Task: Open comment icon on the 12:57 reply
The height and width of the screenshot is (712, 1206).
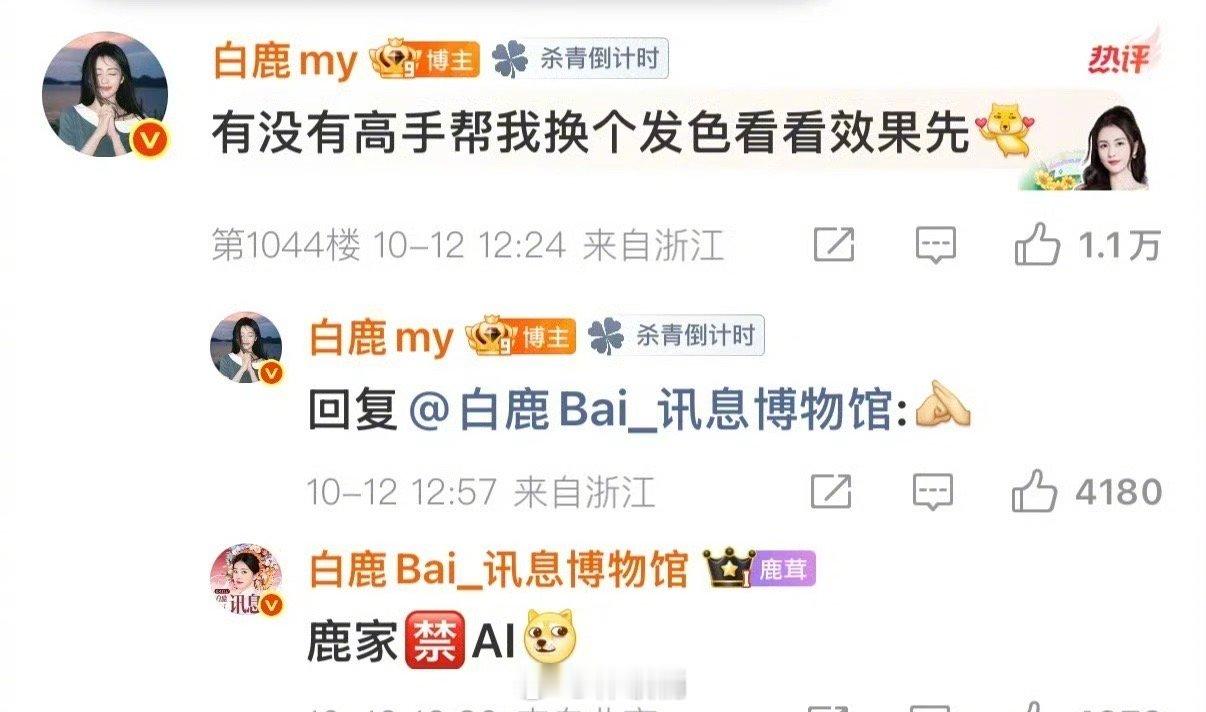Action: tap(932, 491)
